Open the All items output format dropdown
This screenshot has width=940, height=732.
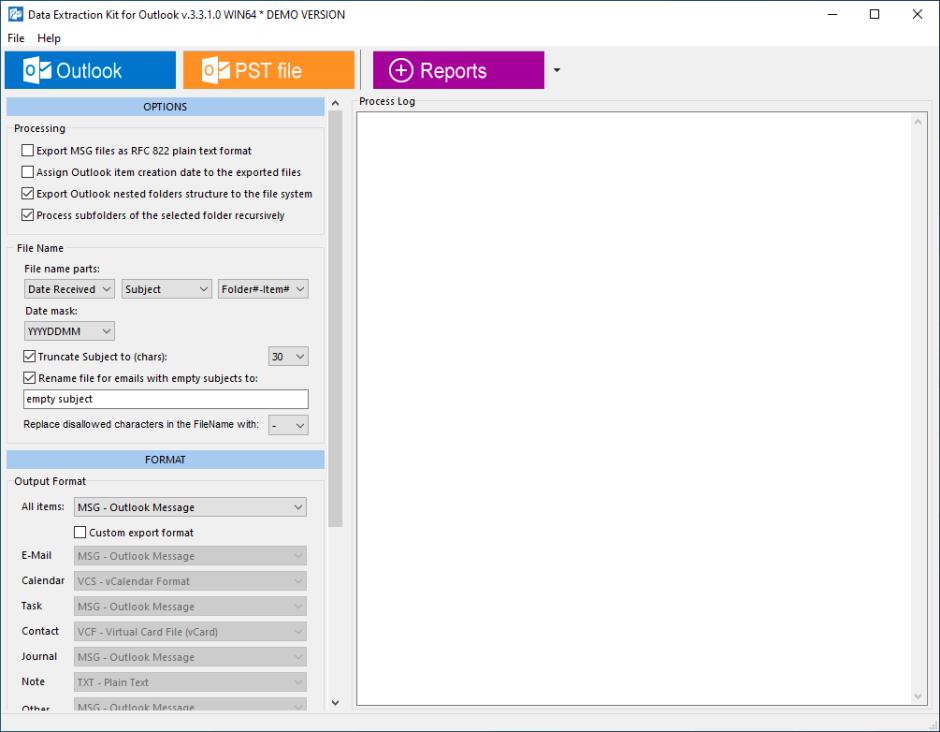click(190, 507)
